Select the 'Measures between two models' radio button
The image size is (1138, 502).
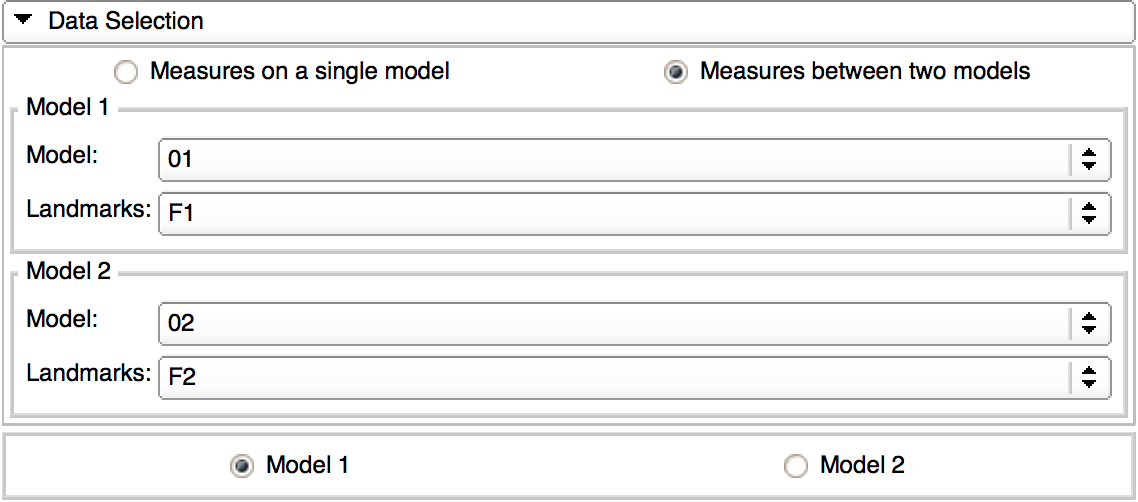pos(677,73)
